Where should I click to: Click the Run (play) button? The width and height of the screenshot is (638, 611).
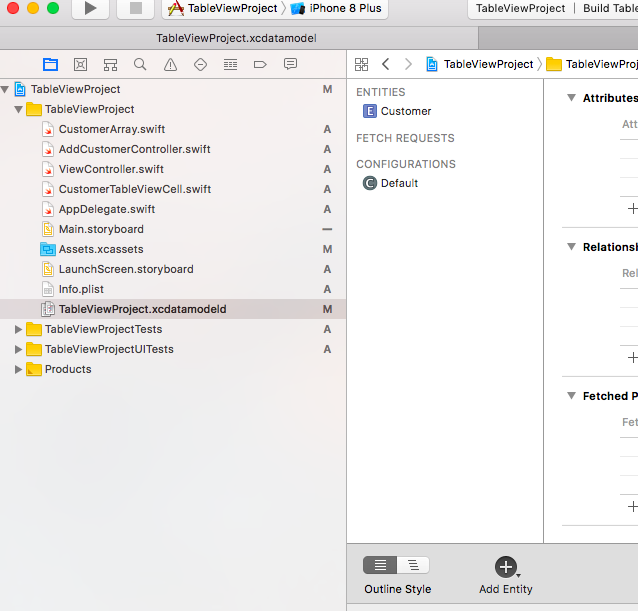coord(90,9)
